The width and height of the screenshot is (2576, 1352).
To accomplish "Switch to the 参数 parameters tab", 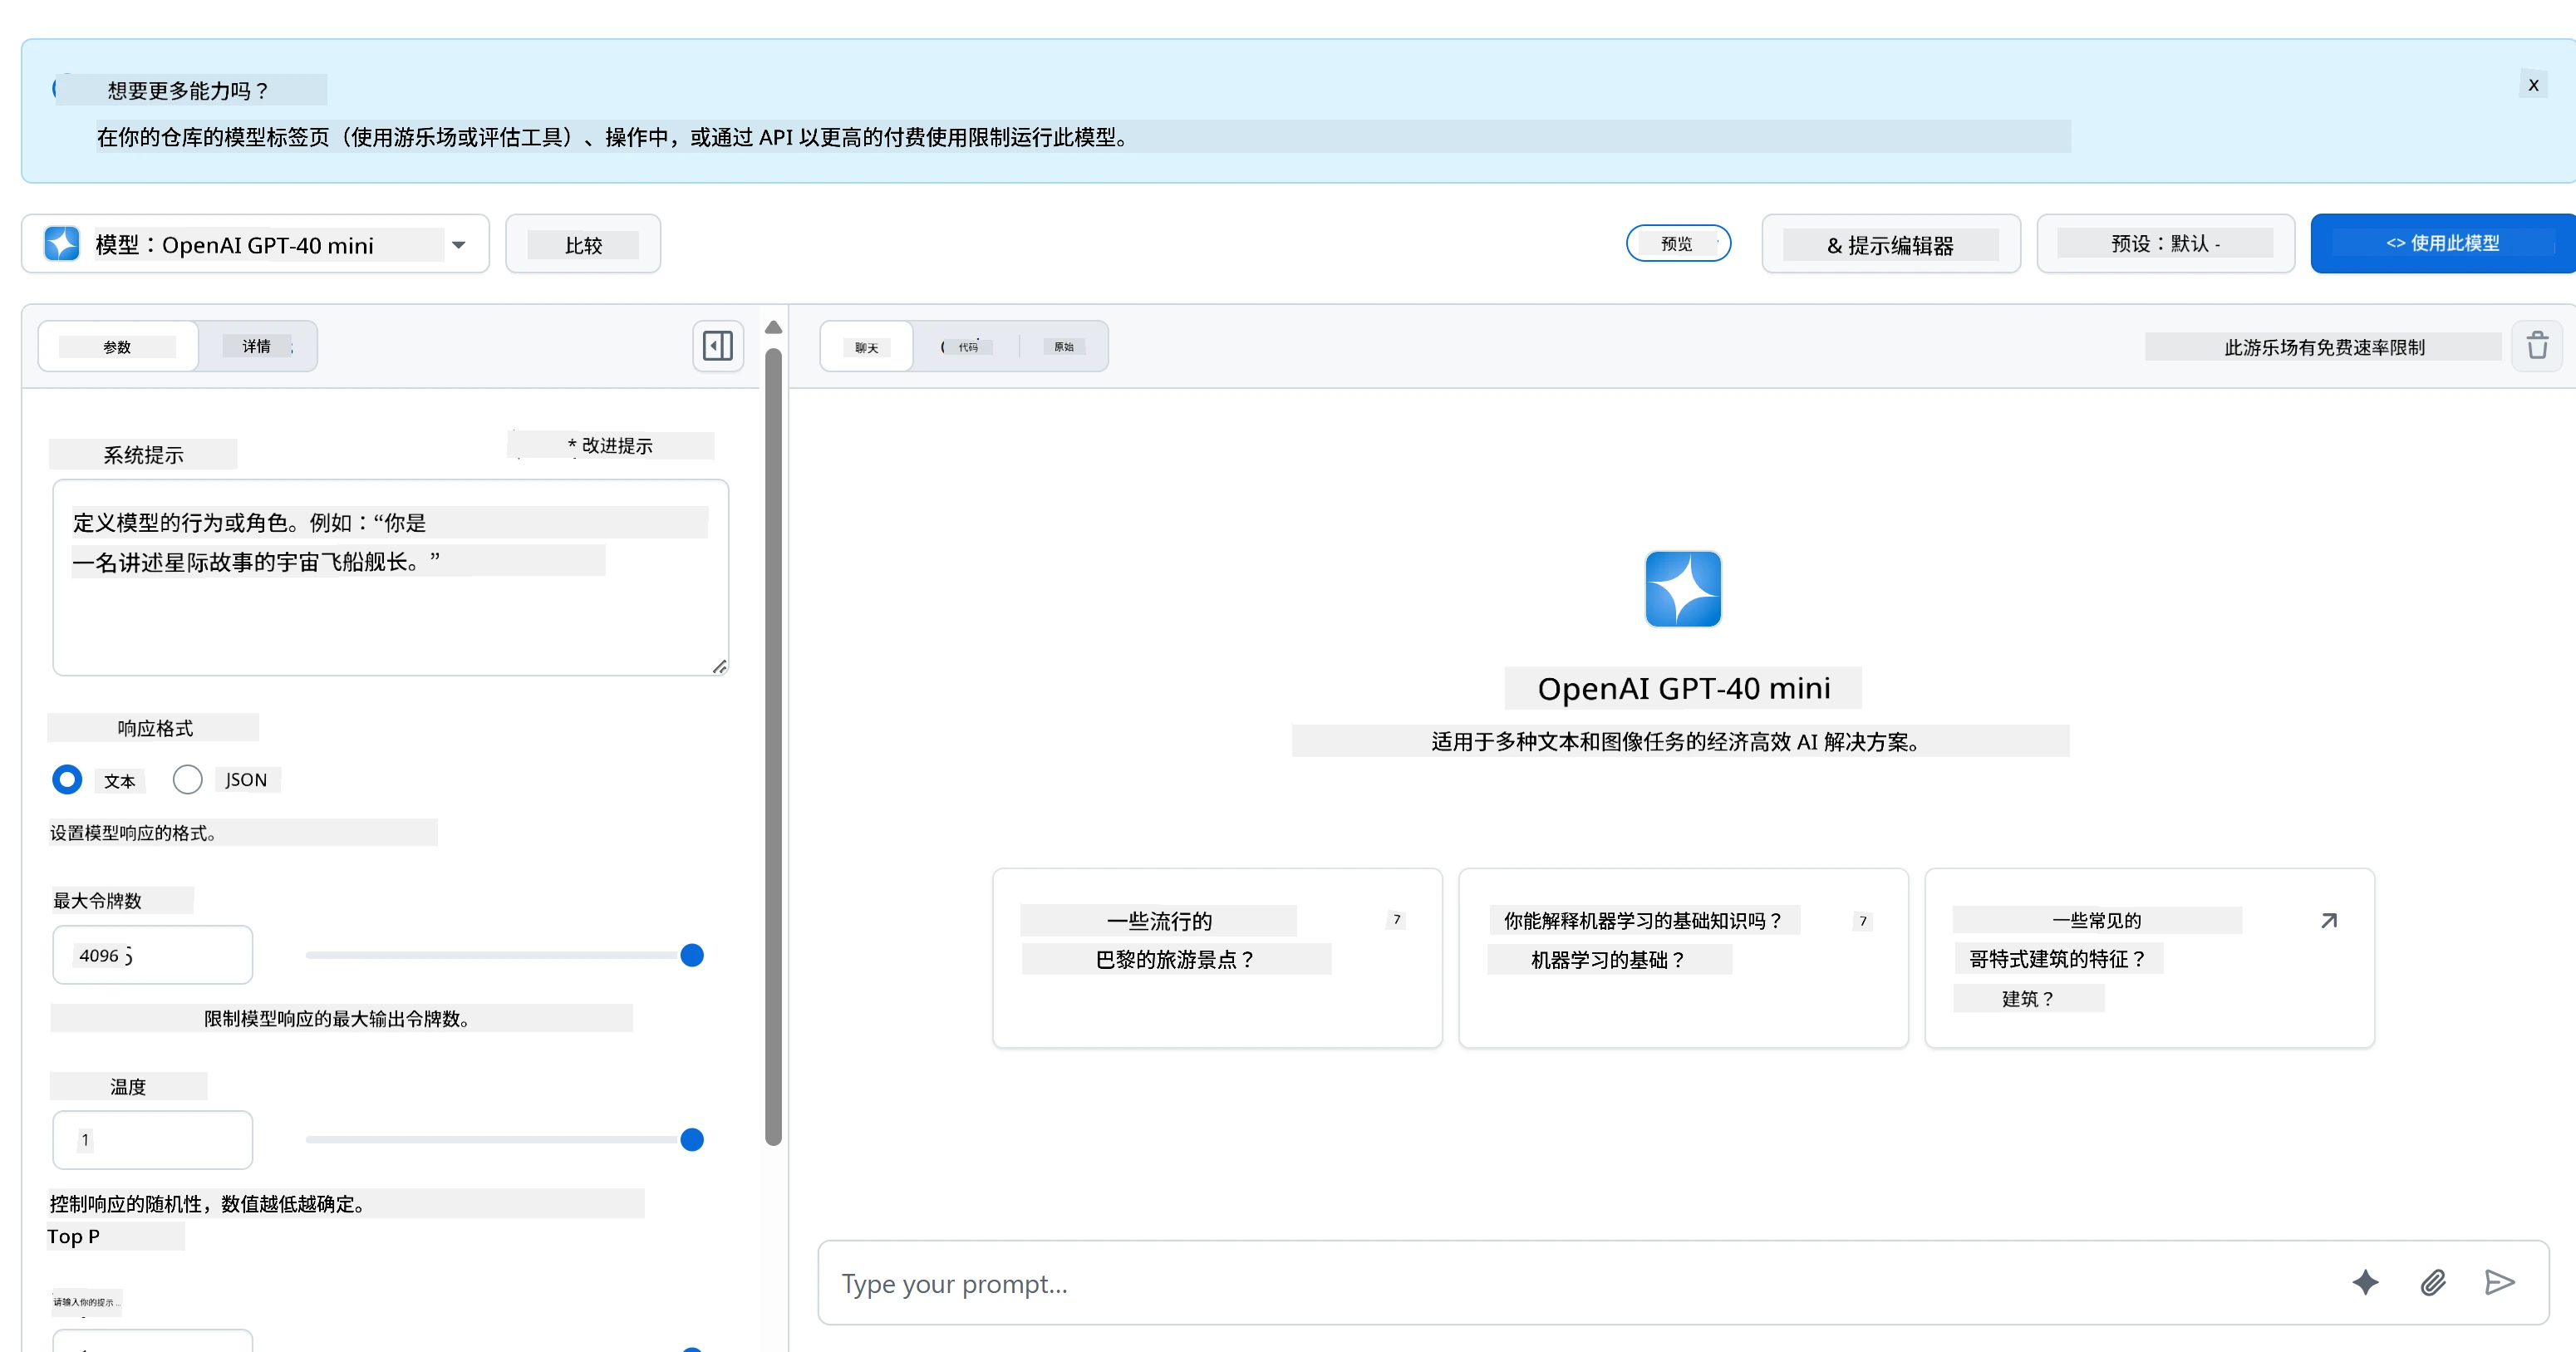I will click(x=118, y=346).
